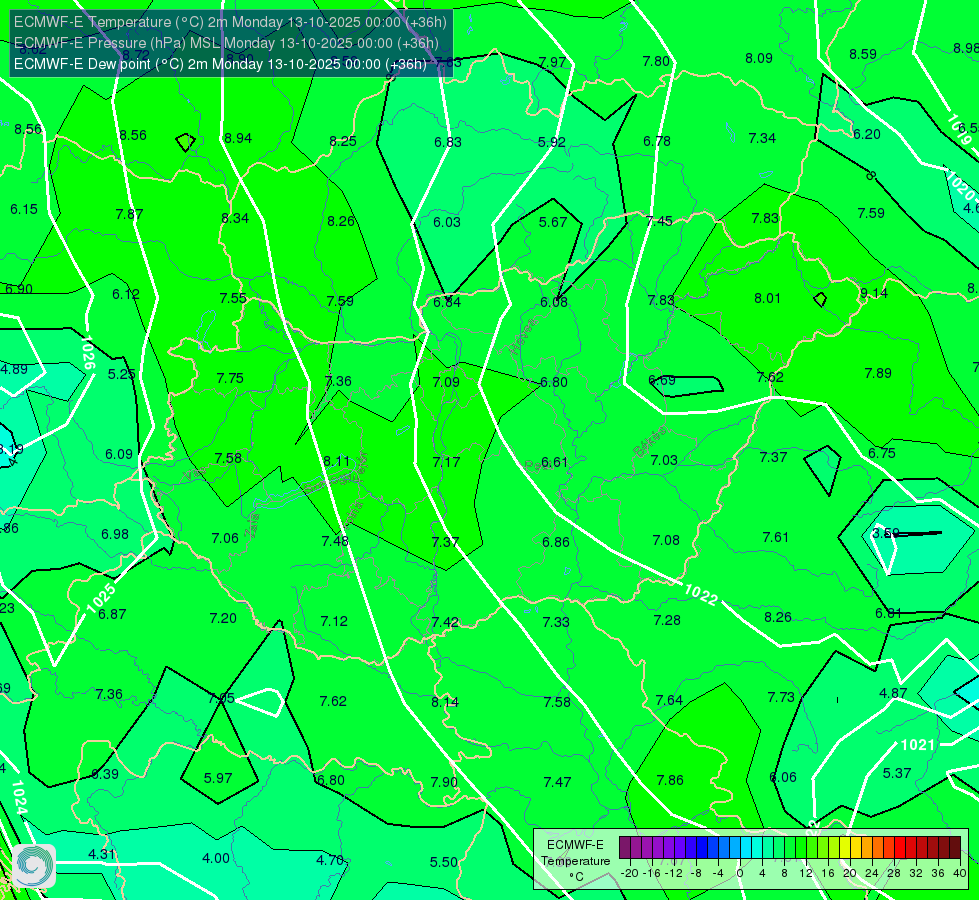The width and height of the screenshot is (979, 900).
Task: Click the 7.17 temperature value
Action: click(x=446, y=462)
